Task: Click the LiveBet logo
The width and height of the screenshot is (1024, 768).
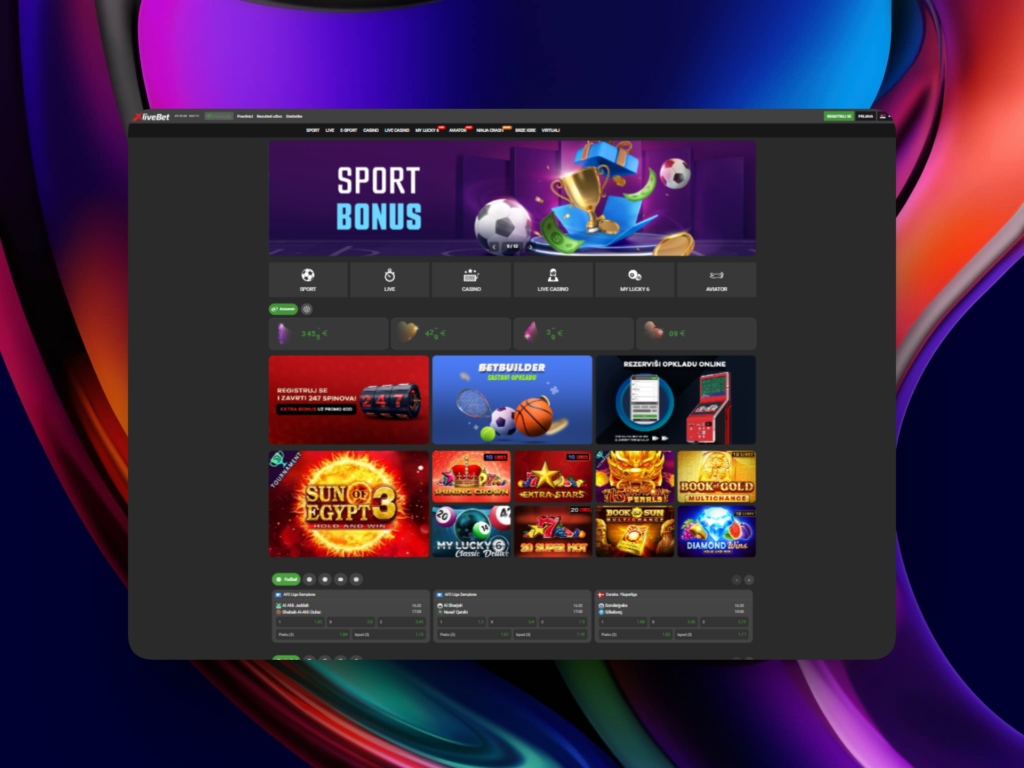Action: (152, 116)
